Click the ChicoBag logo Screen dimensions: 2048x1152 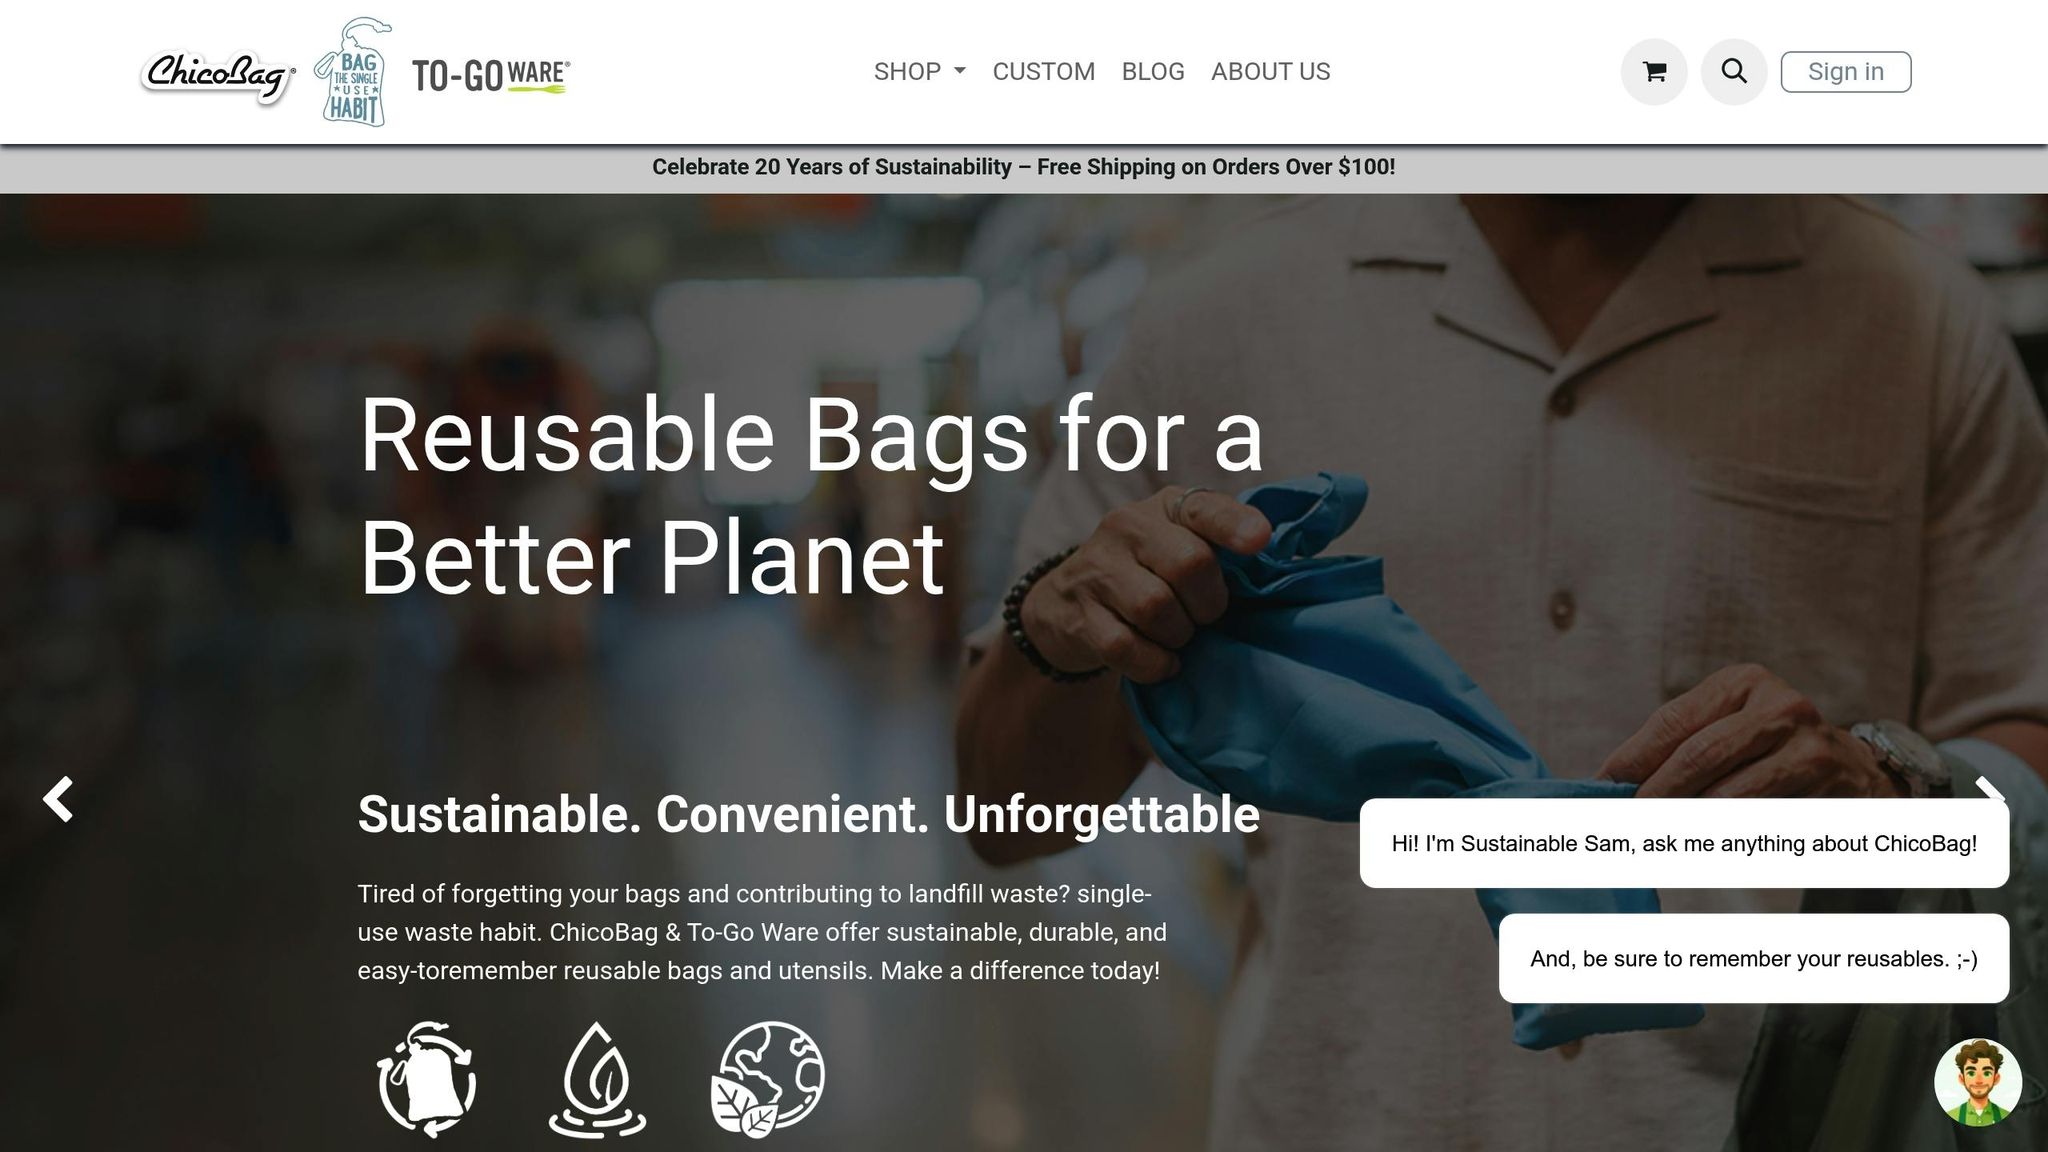[x=218, y=76]
